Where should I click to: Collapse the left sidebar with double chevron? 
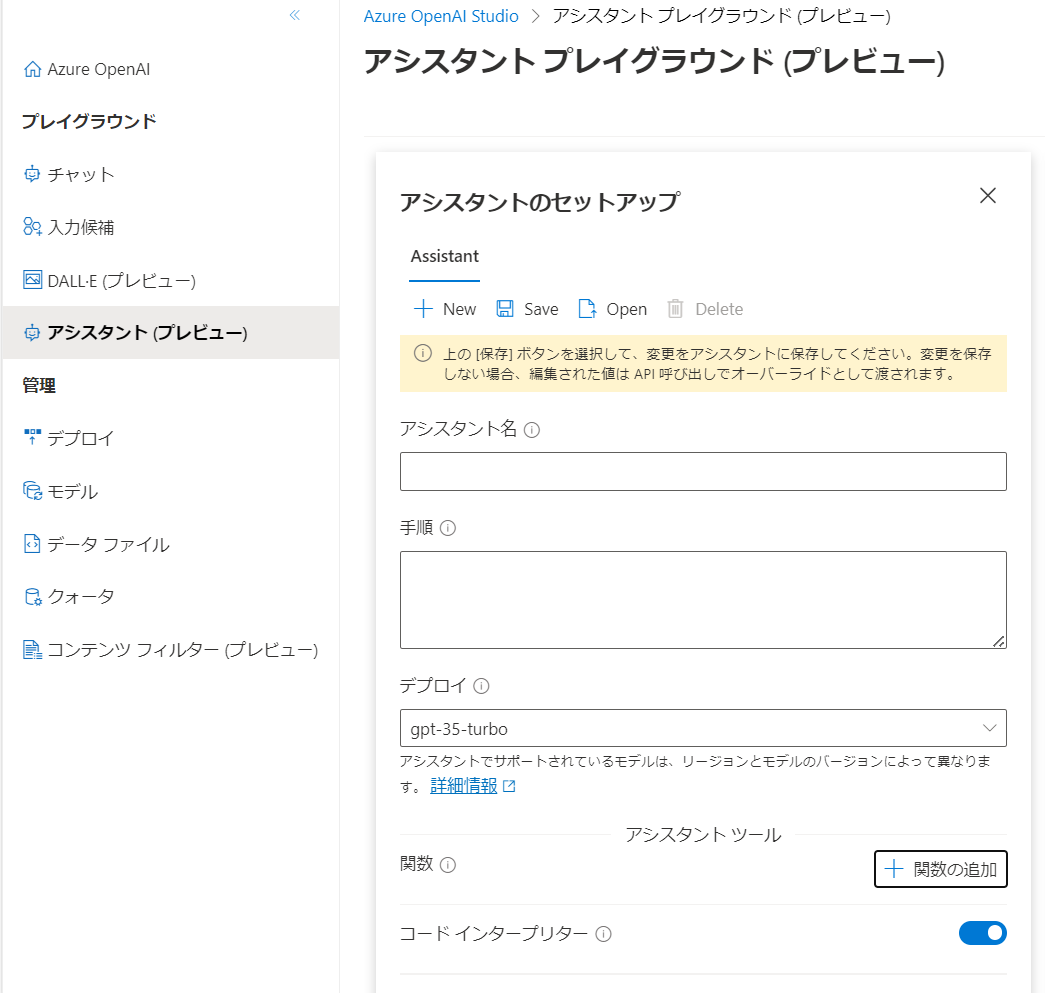295,15
